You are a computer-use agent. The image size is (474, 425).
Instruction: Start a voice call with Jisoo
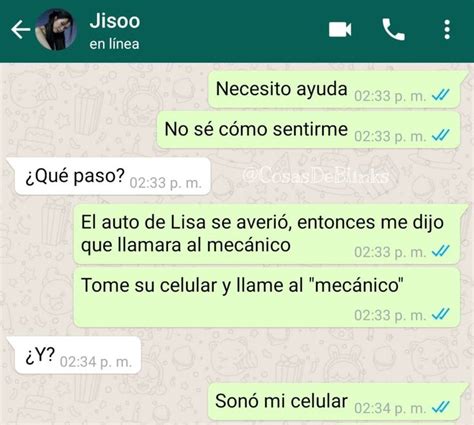(x=393, y=30)
